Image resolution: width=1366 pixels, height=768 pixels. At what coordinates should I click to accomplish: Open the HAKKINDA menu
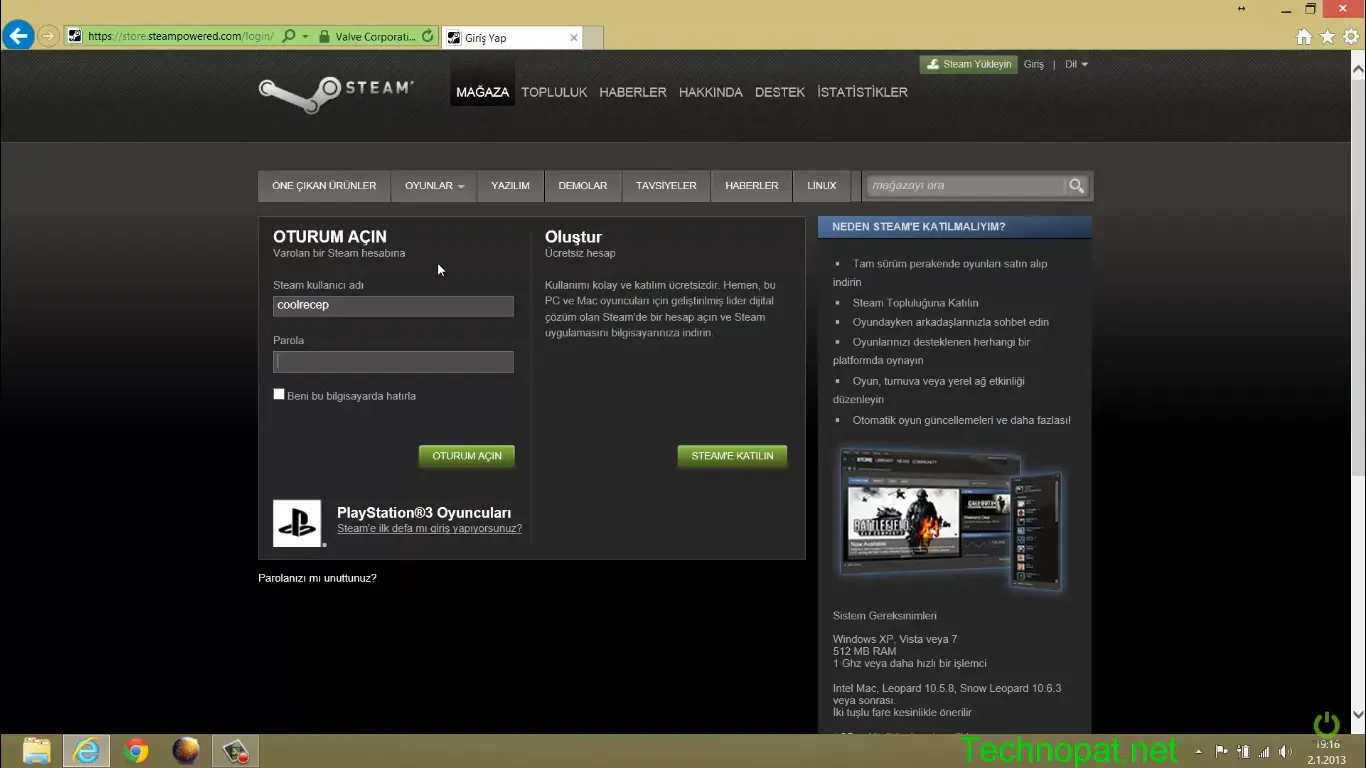point(711,92)
